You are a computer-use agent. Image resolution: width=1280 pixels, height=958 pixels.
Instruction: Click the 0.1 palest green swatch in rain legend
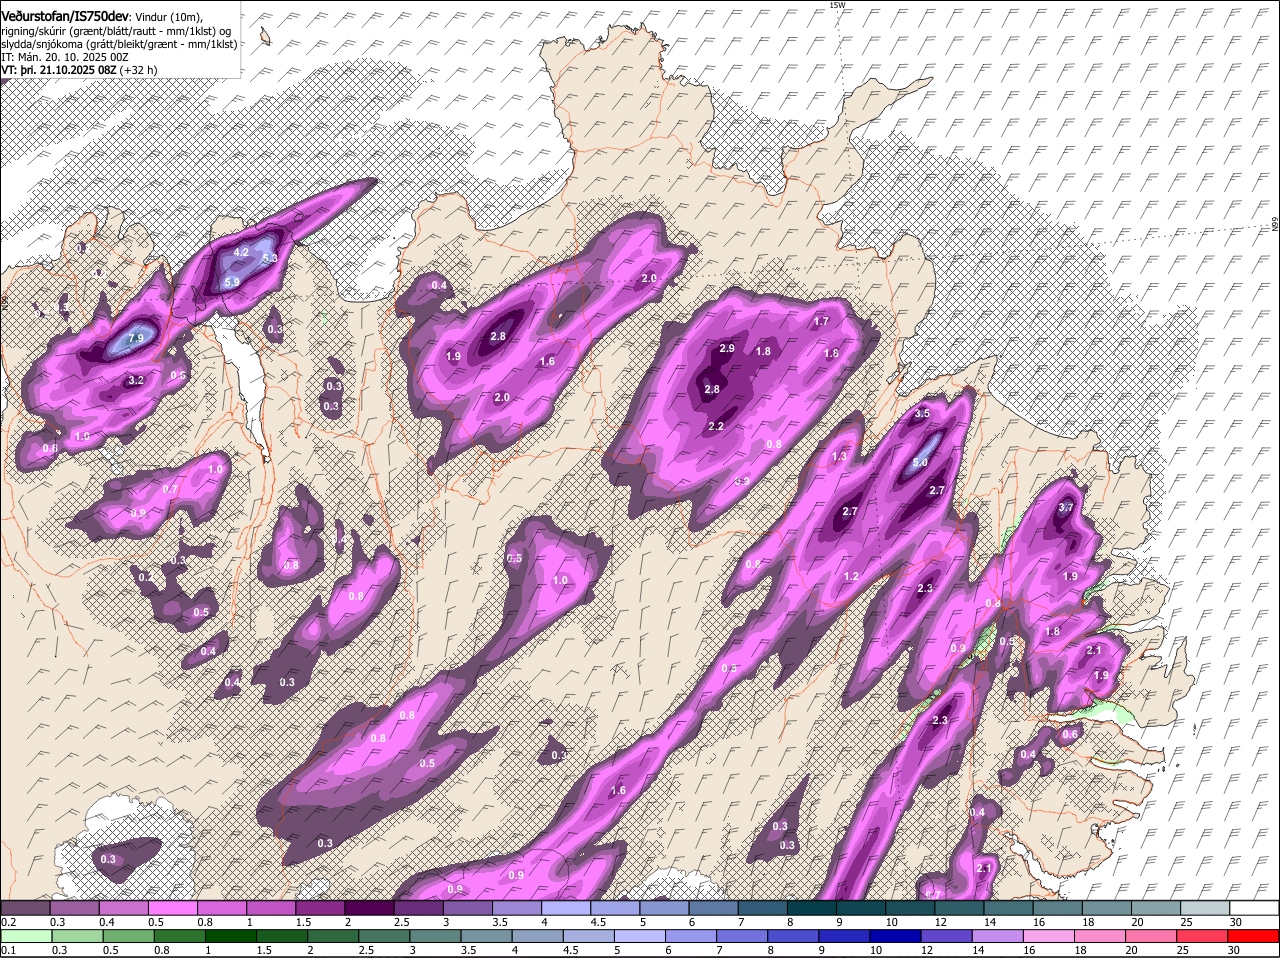(25, 936)
